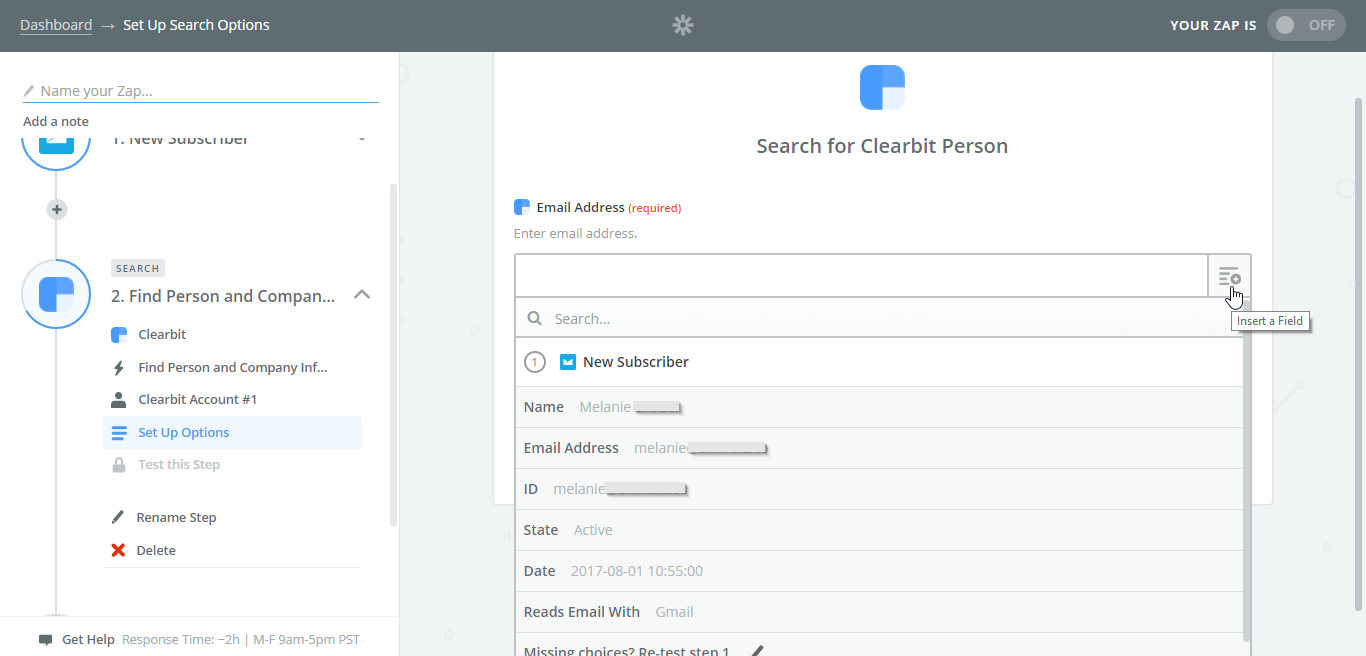The height and width of the screenshot is (656, 1366).
Task: Go back to the Dashboard
Action: pos(56,25)
